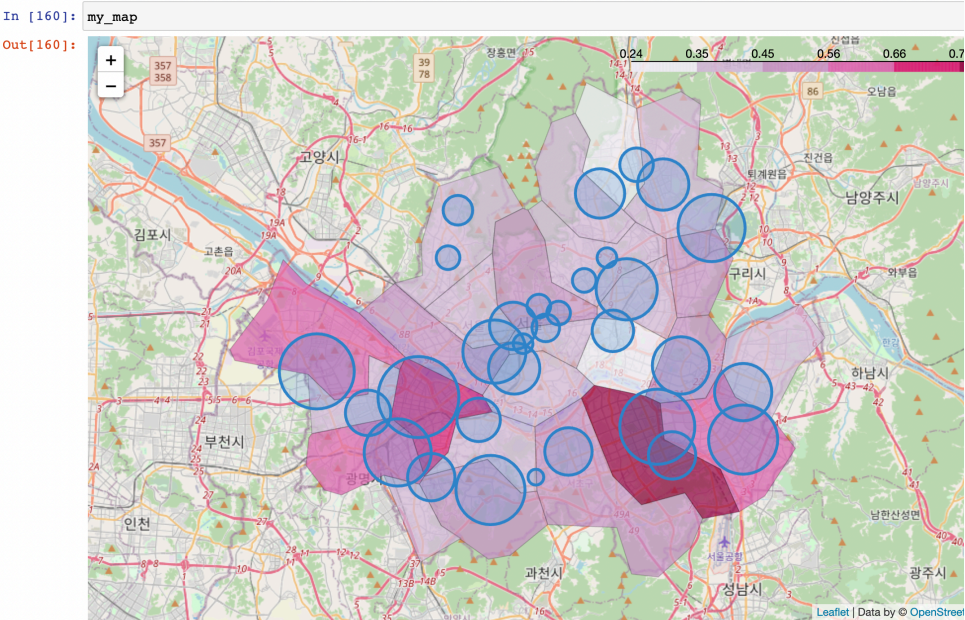Click the lightest legend segment near 0.24
Screen dimensions: 965x620
pyautogui.click(x=664, y=66)
